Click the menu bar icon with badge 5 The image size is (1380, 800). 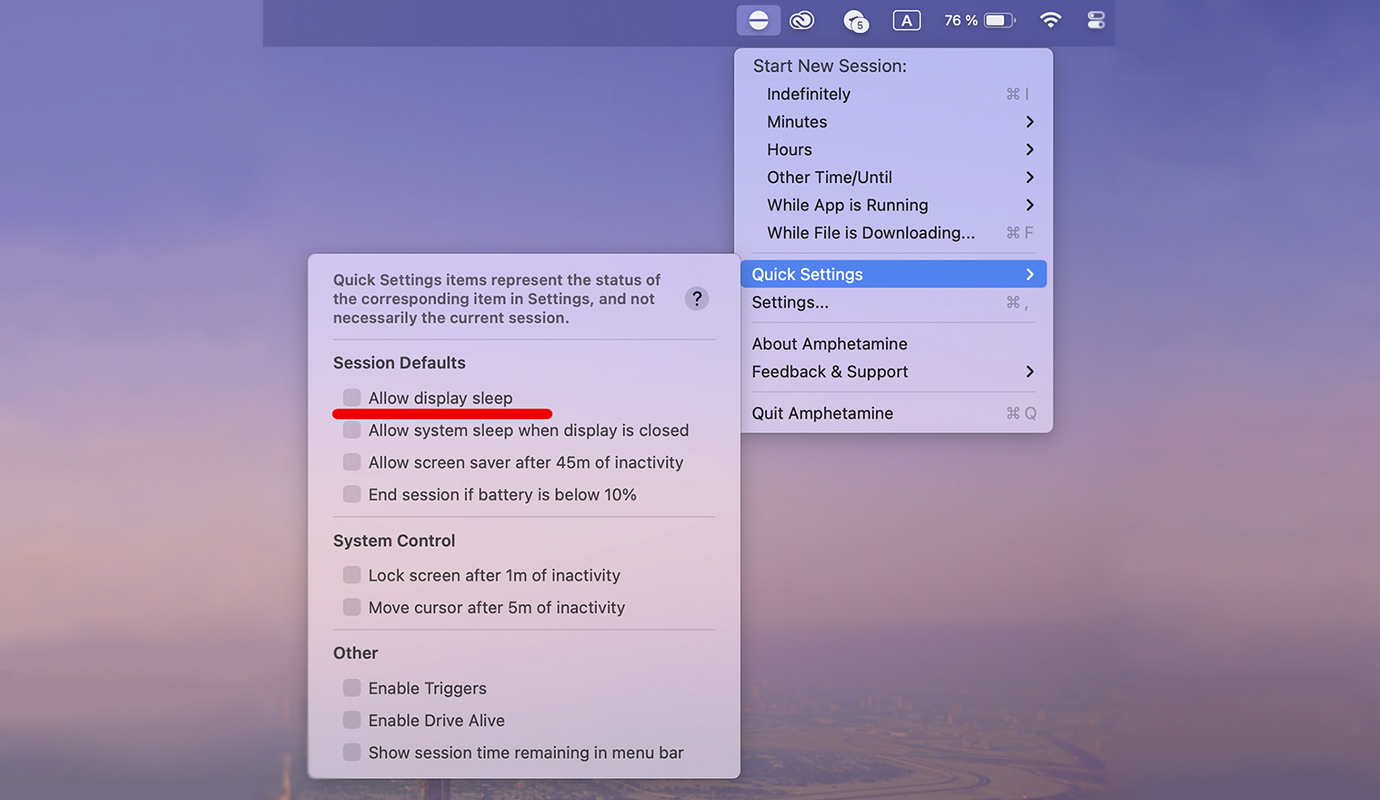click(854, 20)
